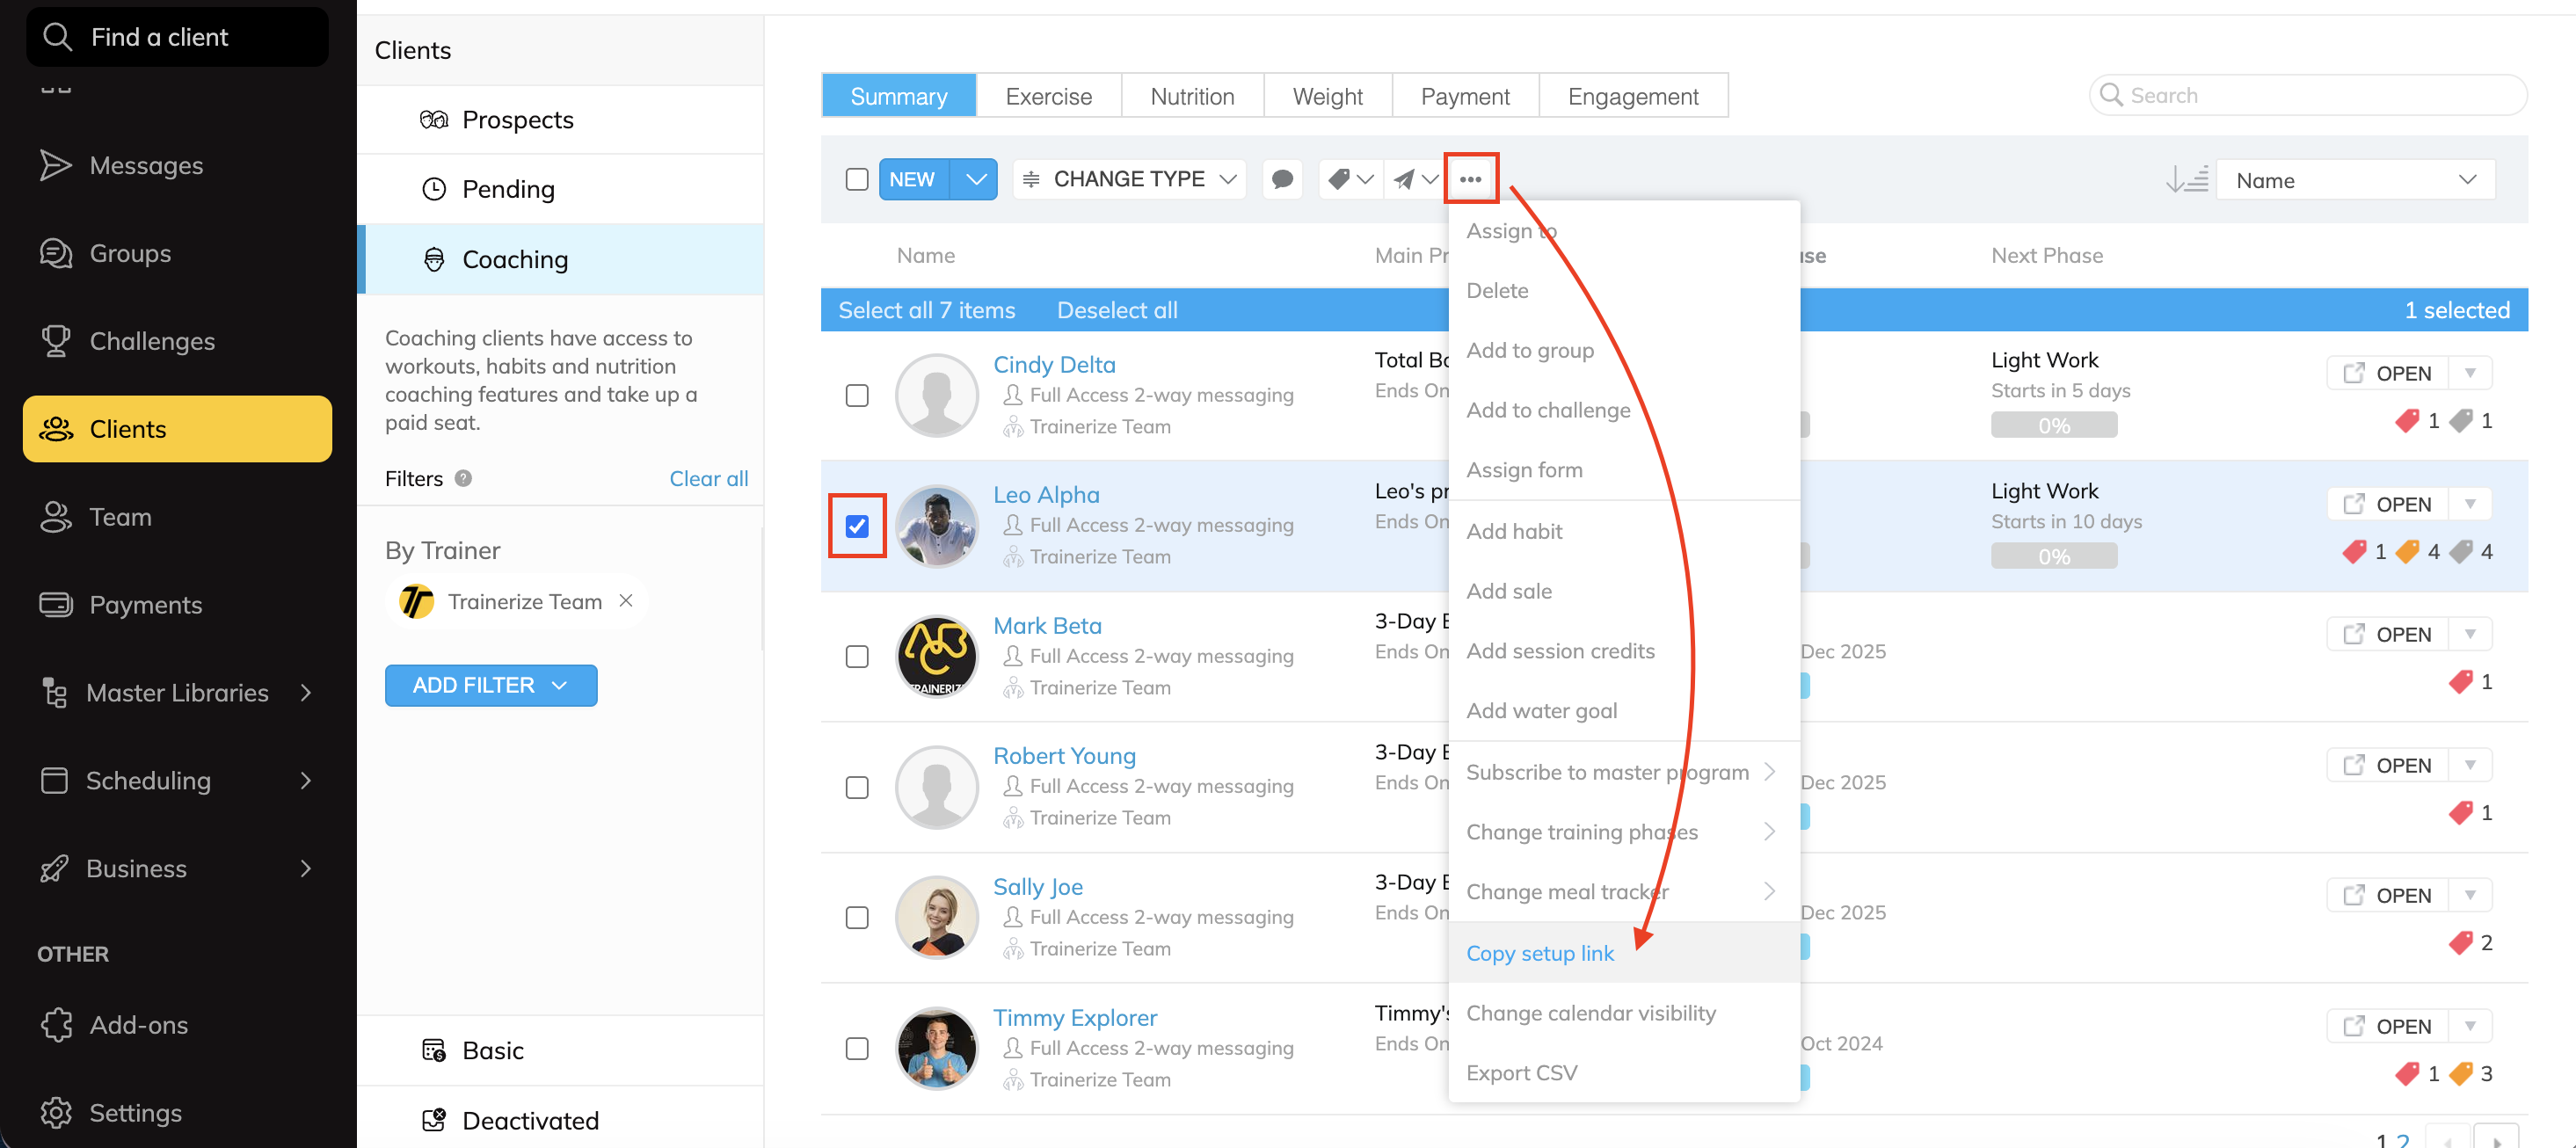Viewport: 2576px width, 1148px height.
Task: Expand the ADD FILTER dropdown
Action: coord(491,685)
